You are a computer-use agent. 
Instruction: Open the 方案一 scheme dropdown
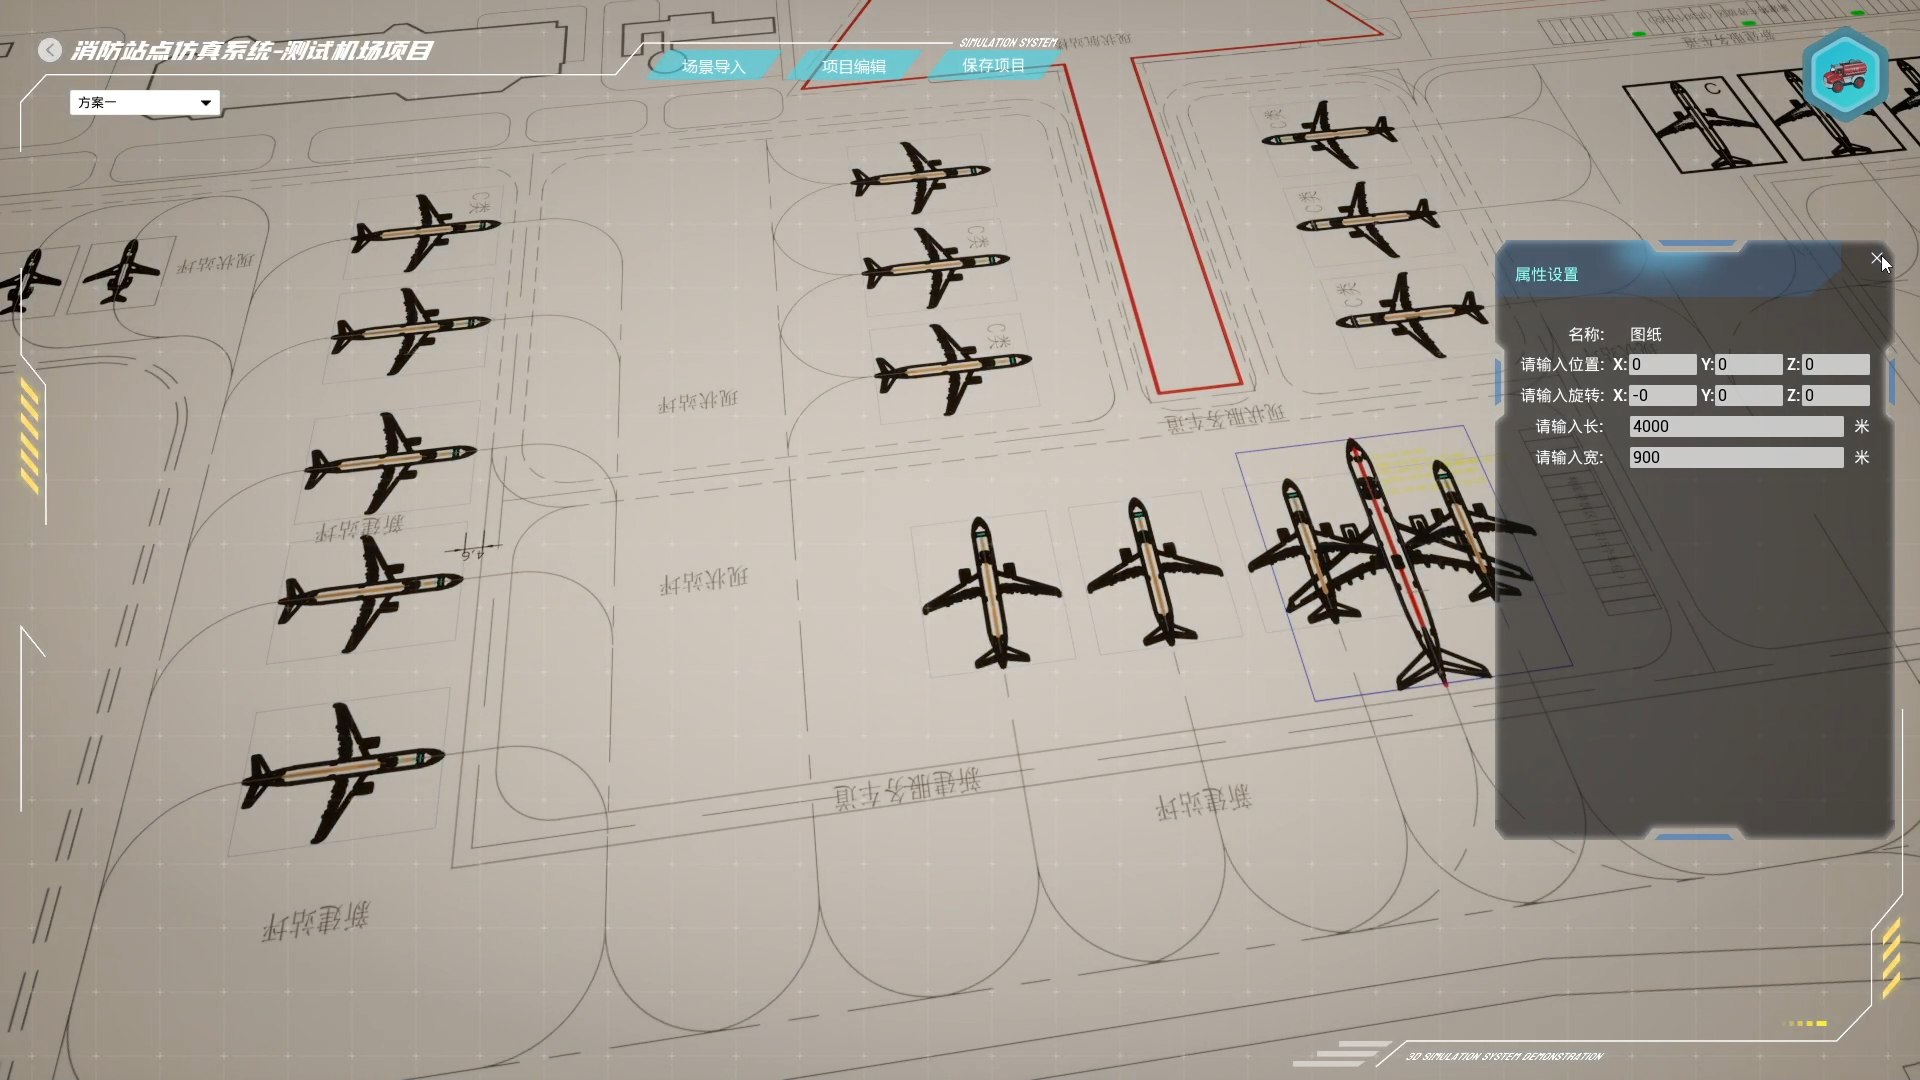(145, 102)
